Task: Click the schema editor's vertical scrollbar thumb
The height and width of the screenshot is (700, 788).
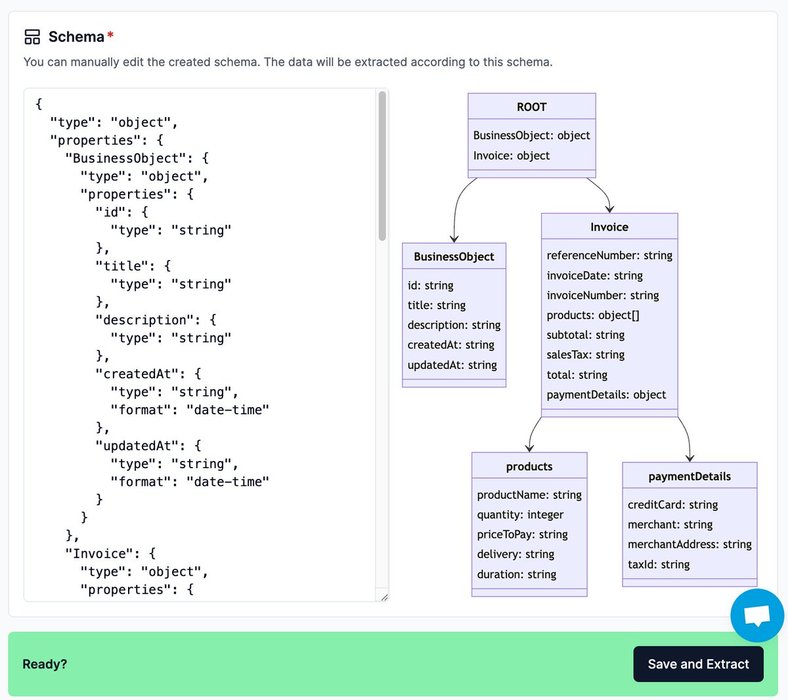Action: [x=382, y=165]
